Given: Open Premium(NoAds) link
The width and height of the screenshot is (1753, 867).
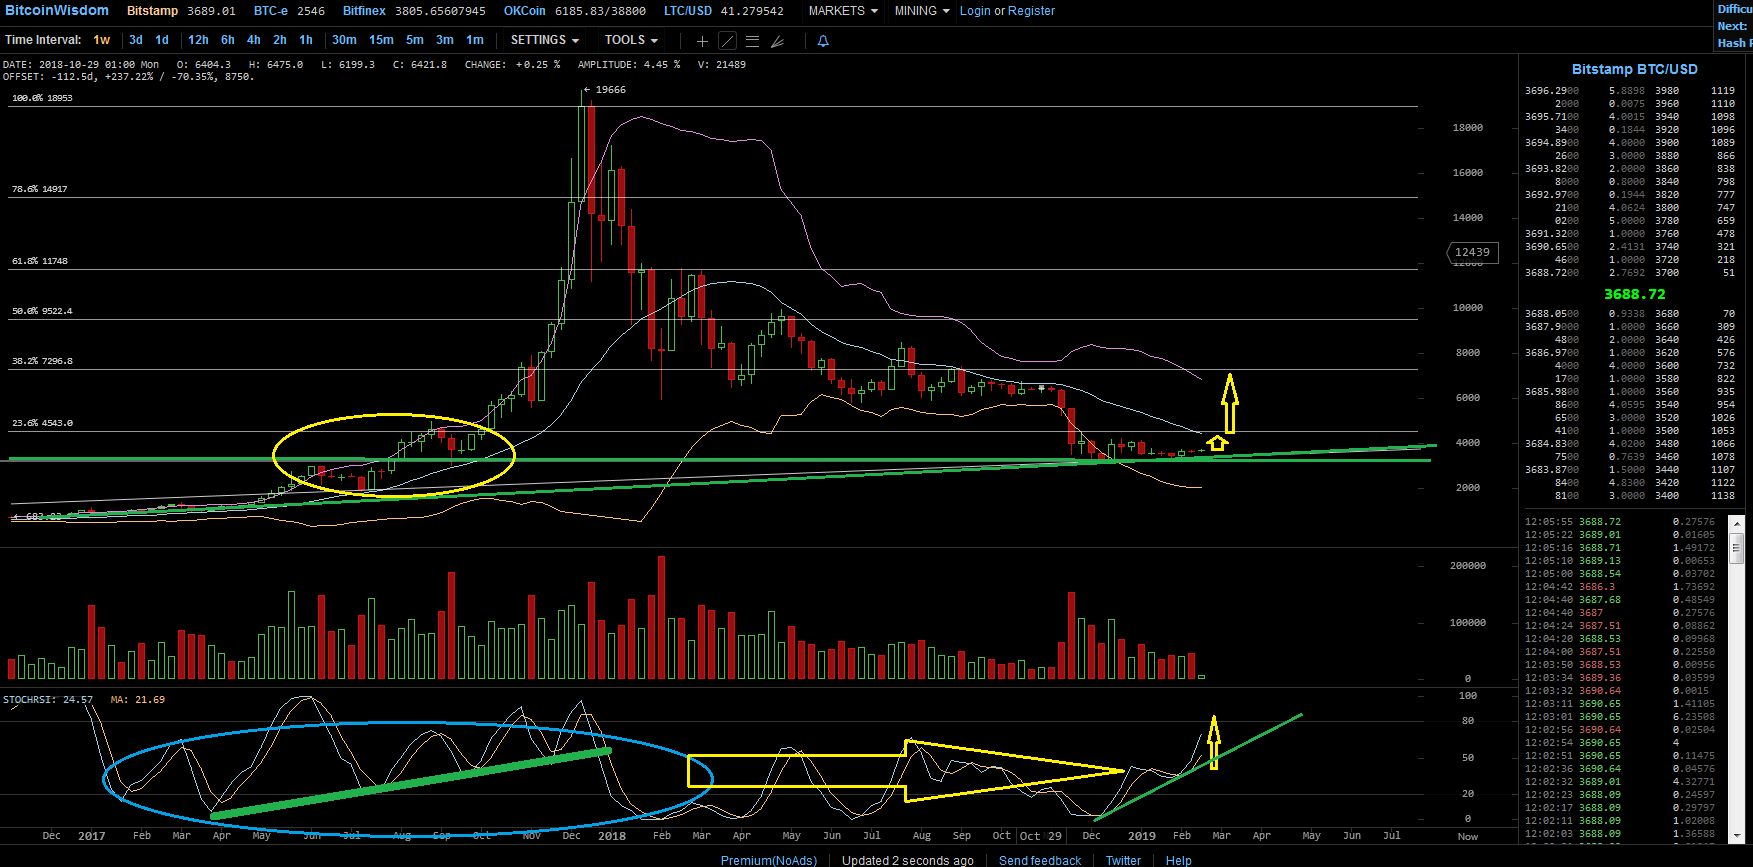Looking at the screenshot, I should click(x=769, y=860).
